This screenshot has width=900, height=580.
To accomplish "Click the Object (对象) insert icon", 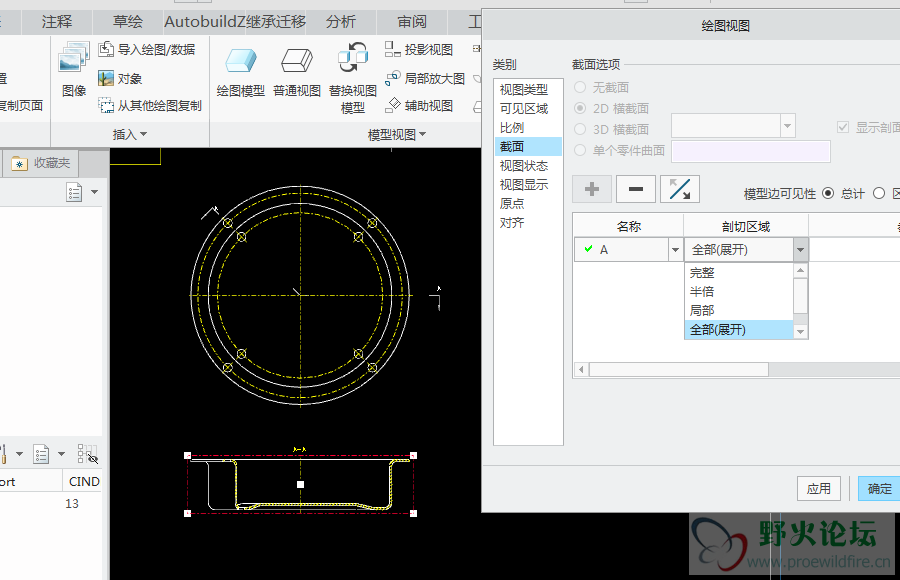I will click(x=120, y=78).
